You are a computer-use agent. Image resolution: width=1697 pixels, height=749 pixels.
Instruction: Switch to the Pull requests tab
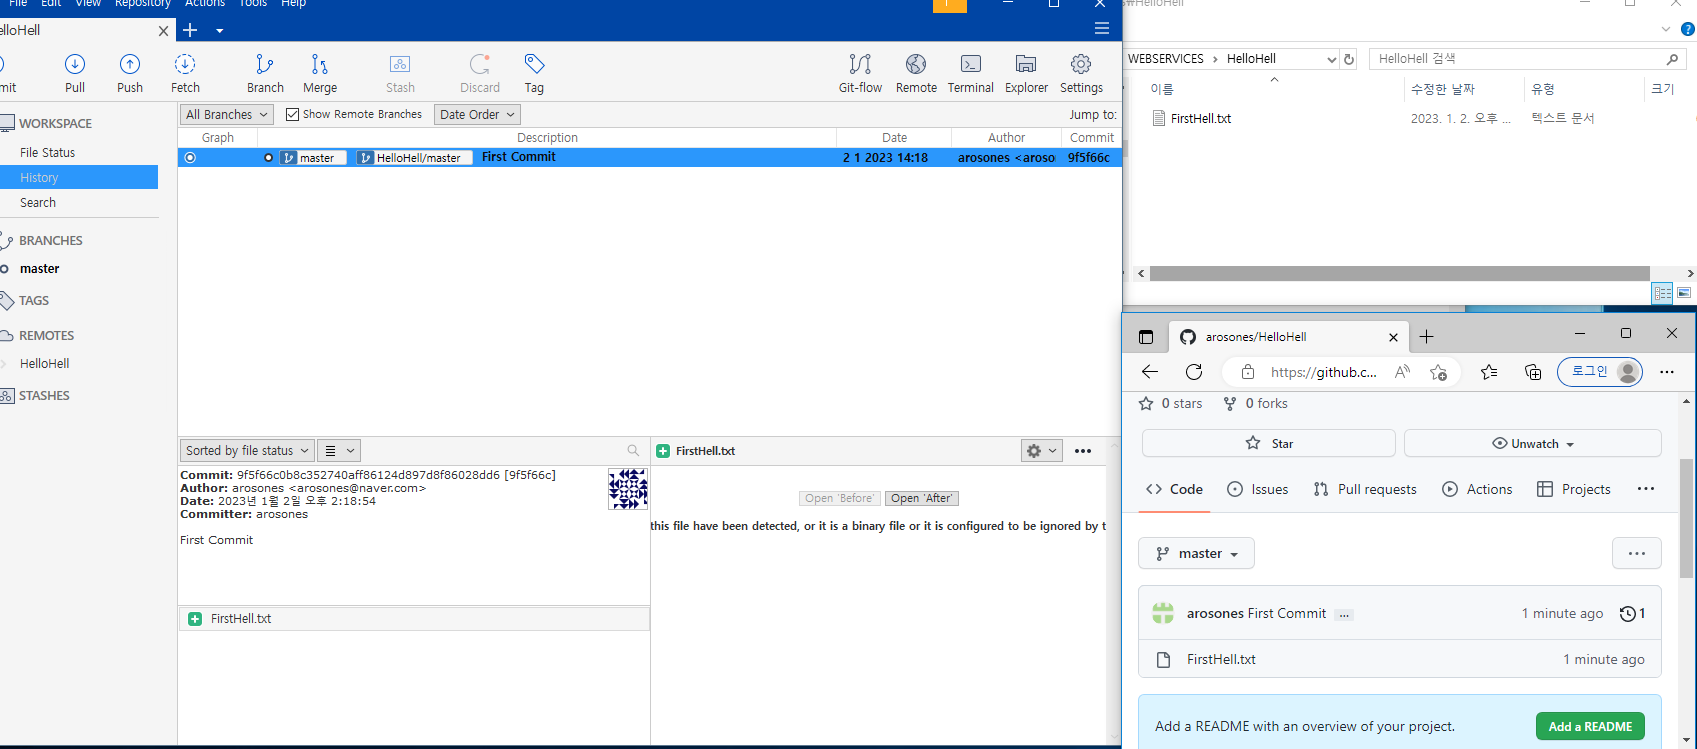(x=1365, y=489)
